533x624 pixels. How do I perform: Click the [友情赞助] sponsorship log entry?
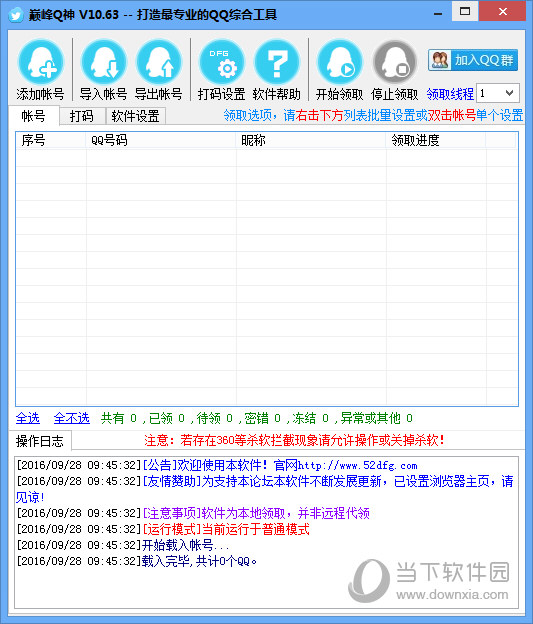click(x=265, y=489)
